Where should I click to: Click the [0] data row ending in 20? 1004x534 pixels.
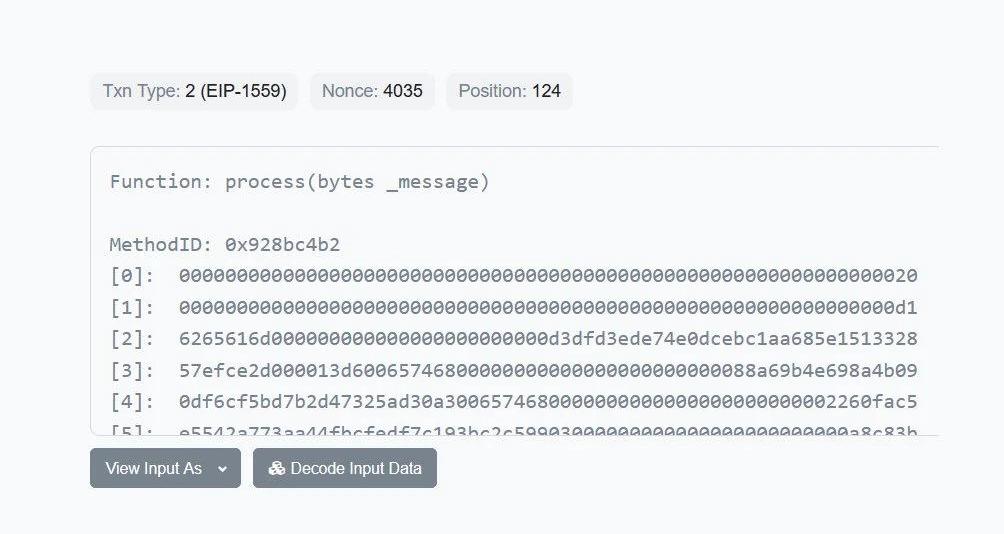[x=548, y=276]
